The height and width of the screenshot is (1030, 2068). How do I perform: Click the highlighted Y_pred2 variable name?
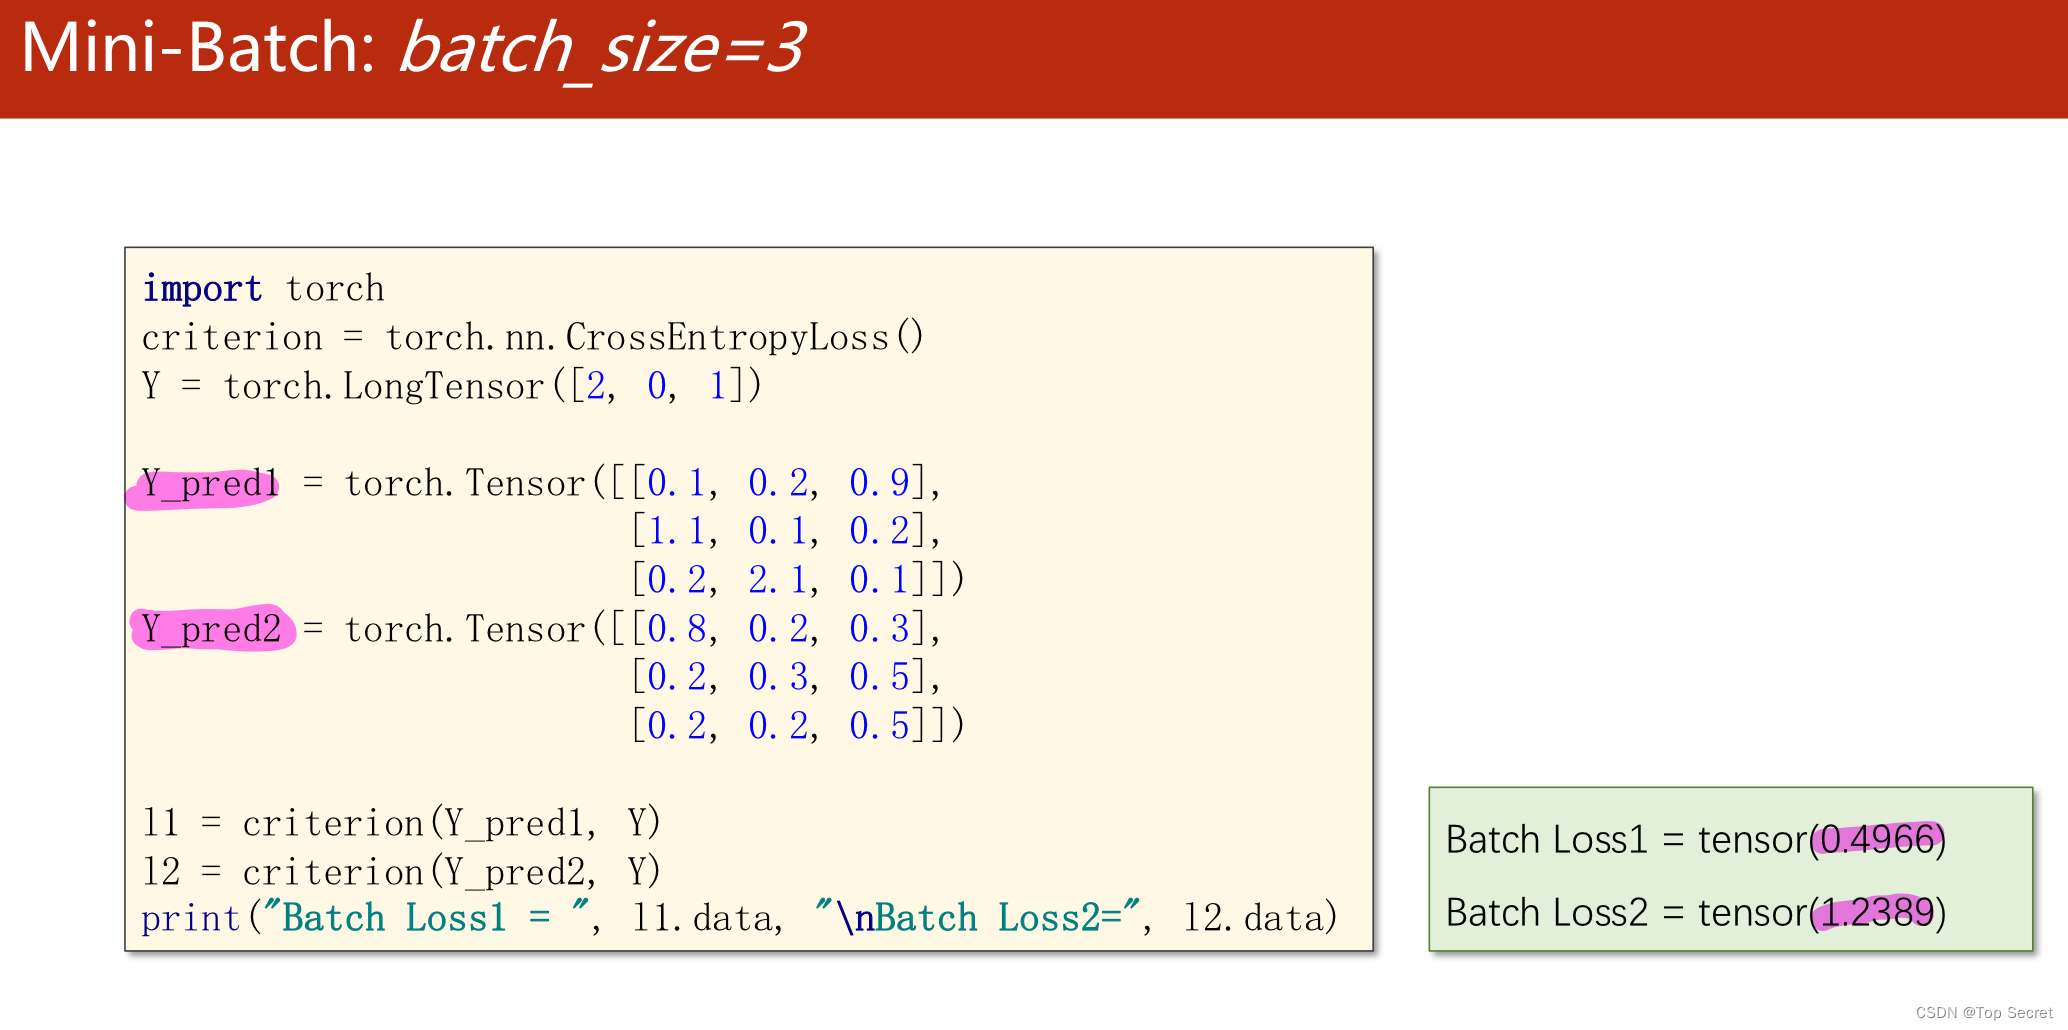point(211,629)
